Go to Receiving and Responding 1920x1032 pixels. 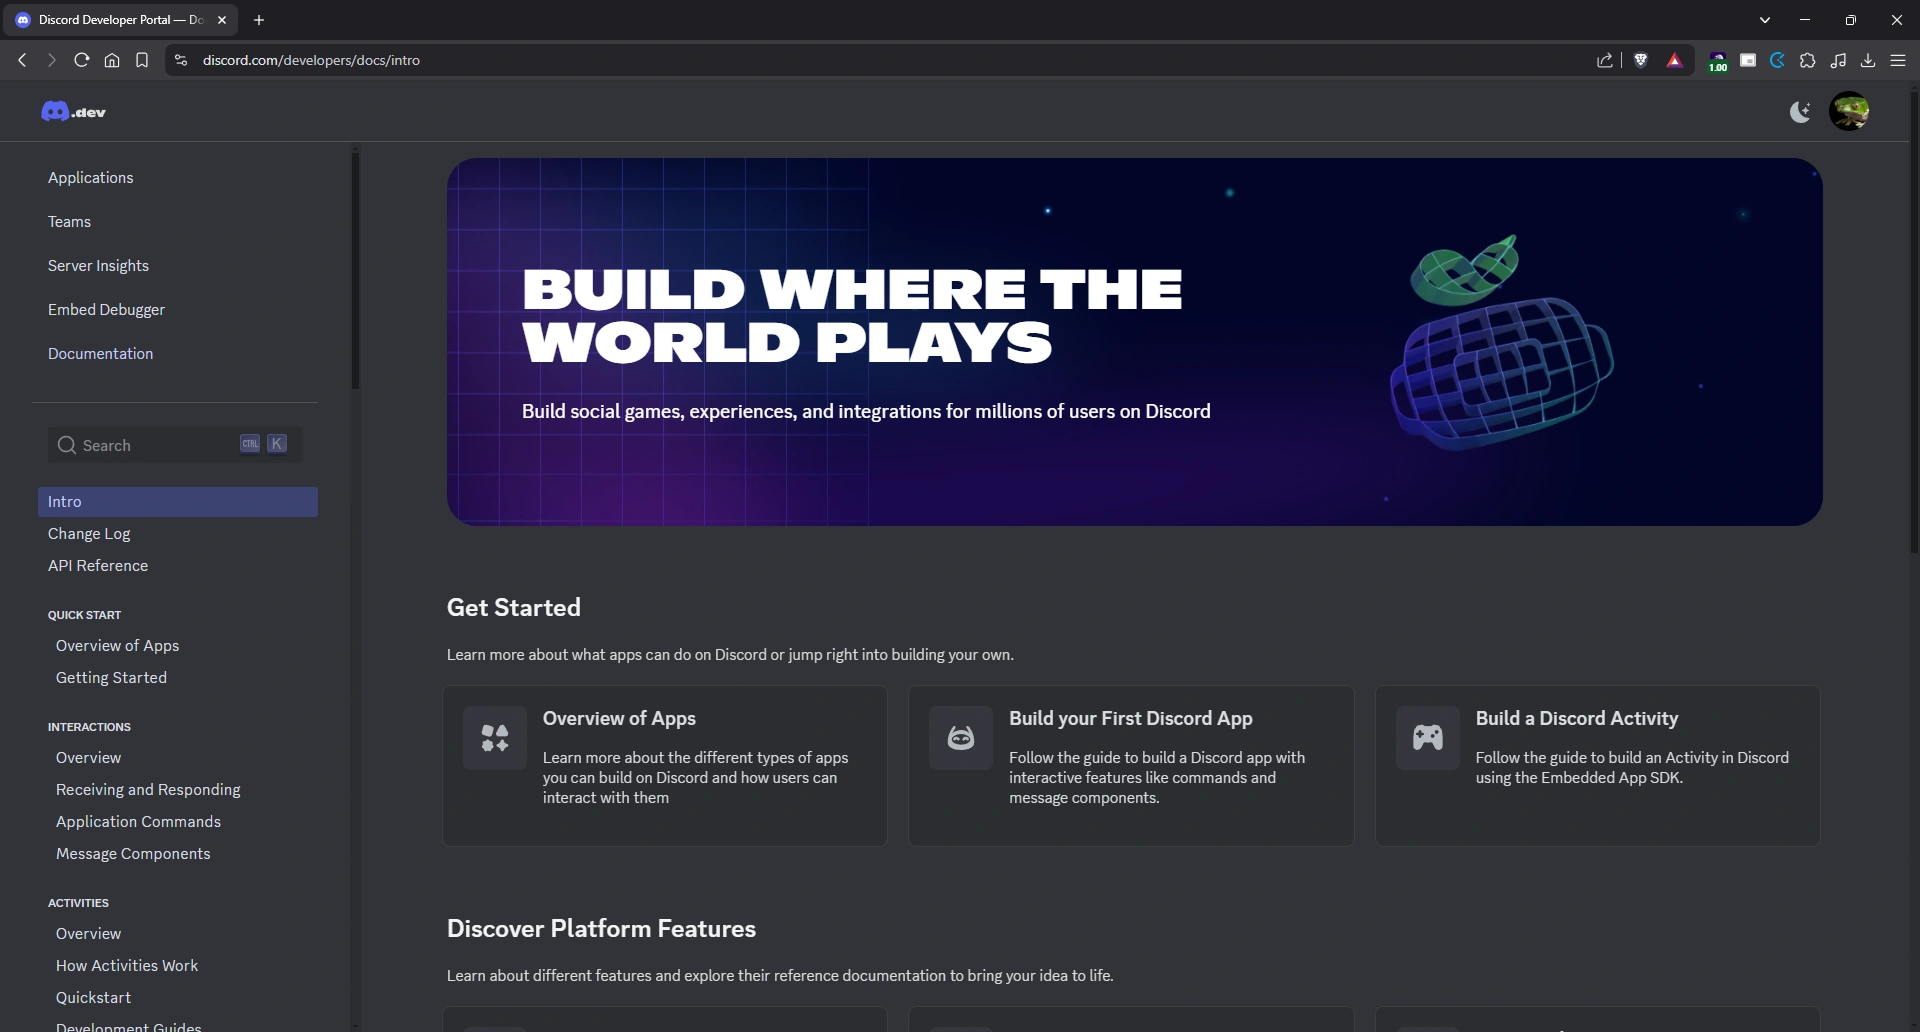pos(148,790)
